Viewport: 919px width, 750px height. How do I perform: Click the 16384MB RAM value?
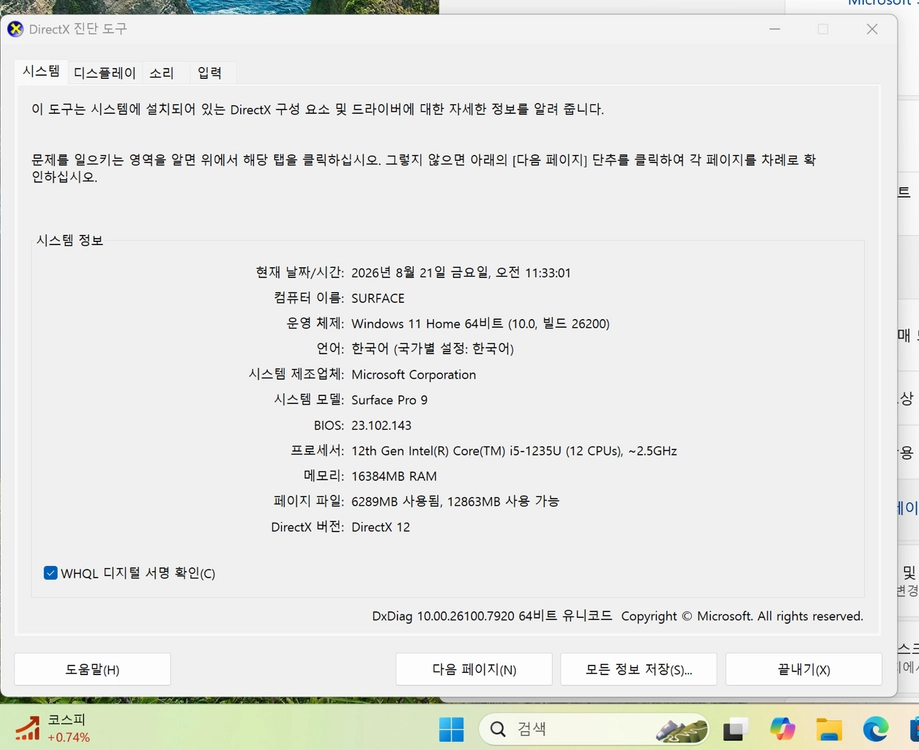(x=394, y=476)
